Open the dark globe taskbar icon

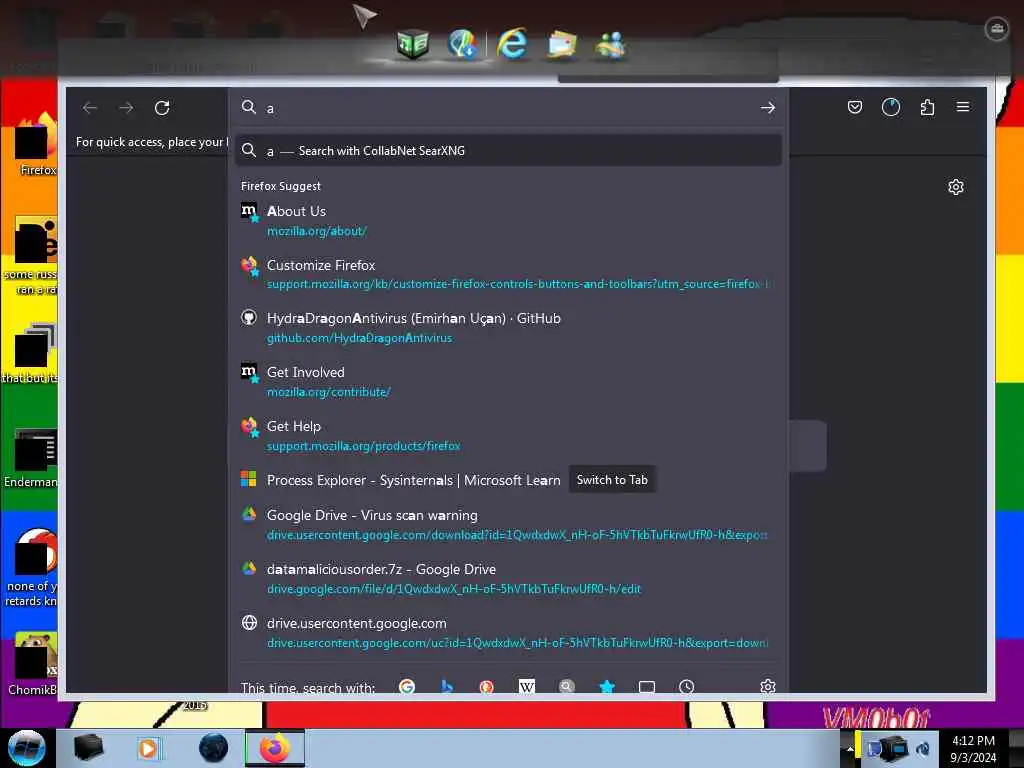(x=214, y=748)
